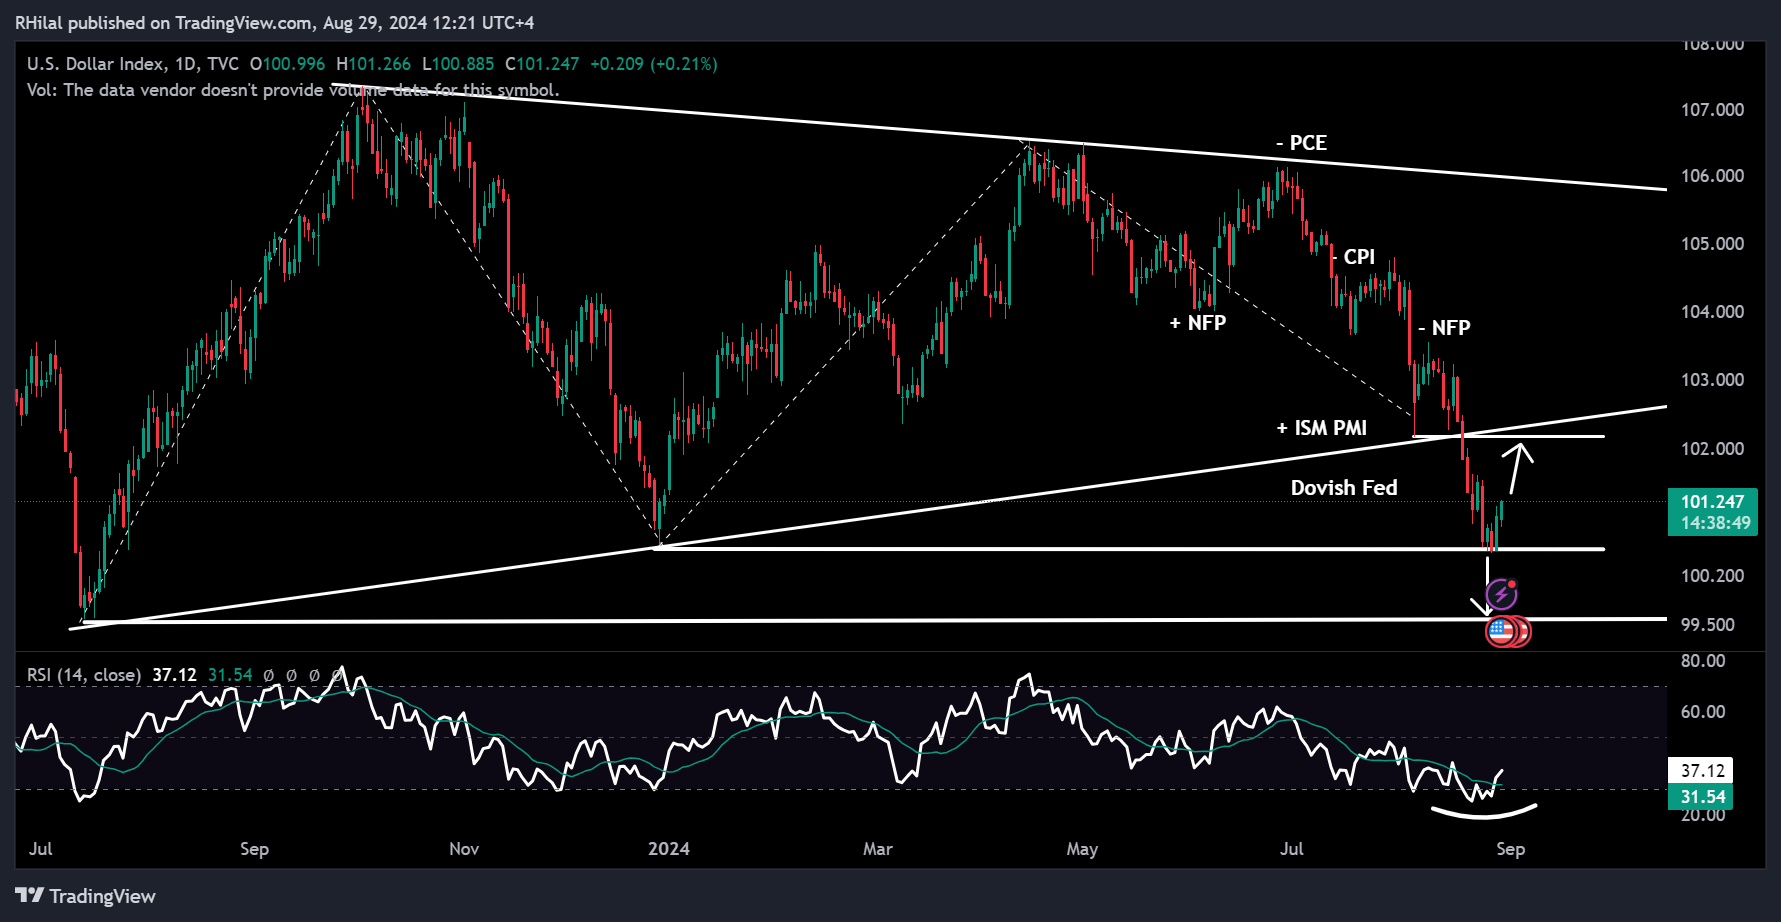The height and width of the screenshot is (922, 1781).
Task: Select the '- PCE' annotation text
Action: [x=1302, y=143]
